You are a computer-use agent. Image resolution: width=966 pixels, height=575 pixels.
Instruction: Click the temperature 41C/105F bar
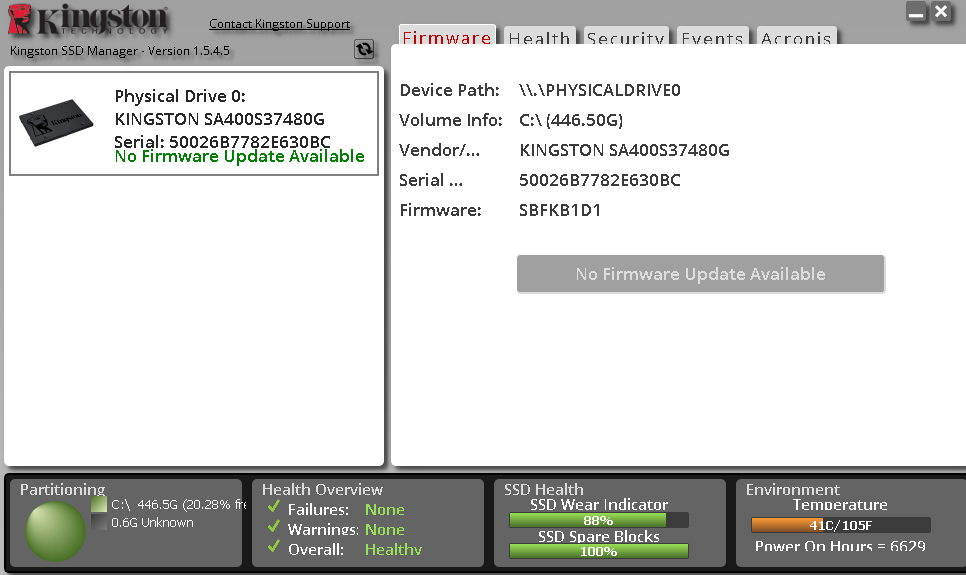841,525
